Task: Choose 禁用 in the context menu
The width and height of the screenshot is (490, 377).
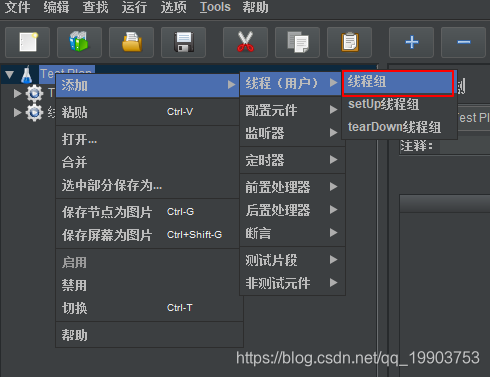Action: tap(147, 285)
